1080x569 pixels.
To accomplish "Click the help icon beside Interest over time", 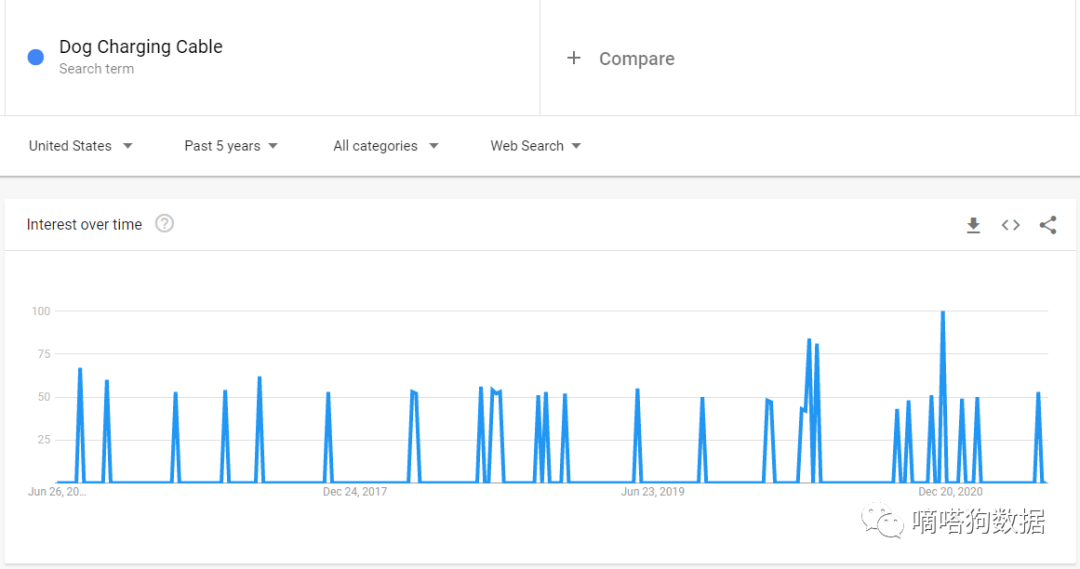I will pos(165,224).
